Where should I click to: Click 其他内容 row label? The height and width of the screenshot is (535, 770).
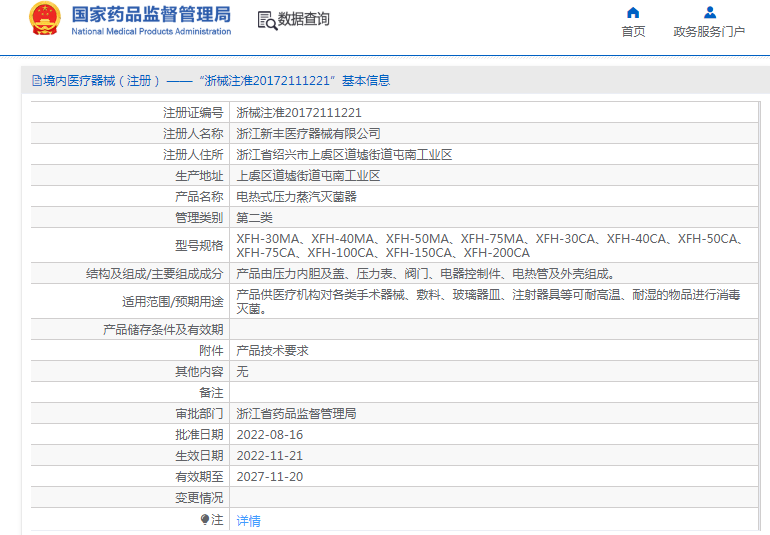click(x=199, y=372)
